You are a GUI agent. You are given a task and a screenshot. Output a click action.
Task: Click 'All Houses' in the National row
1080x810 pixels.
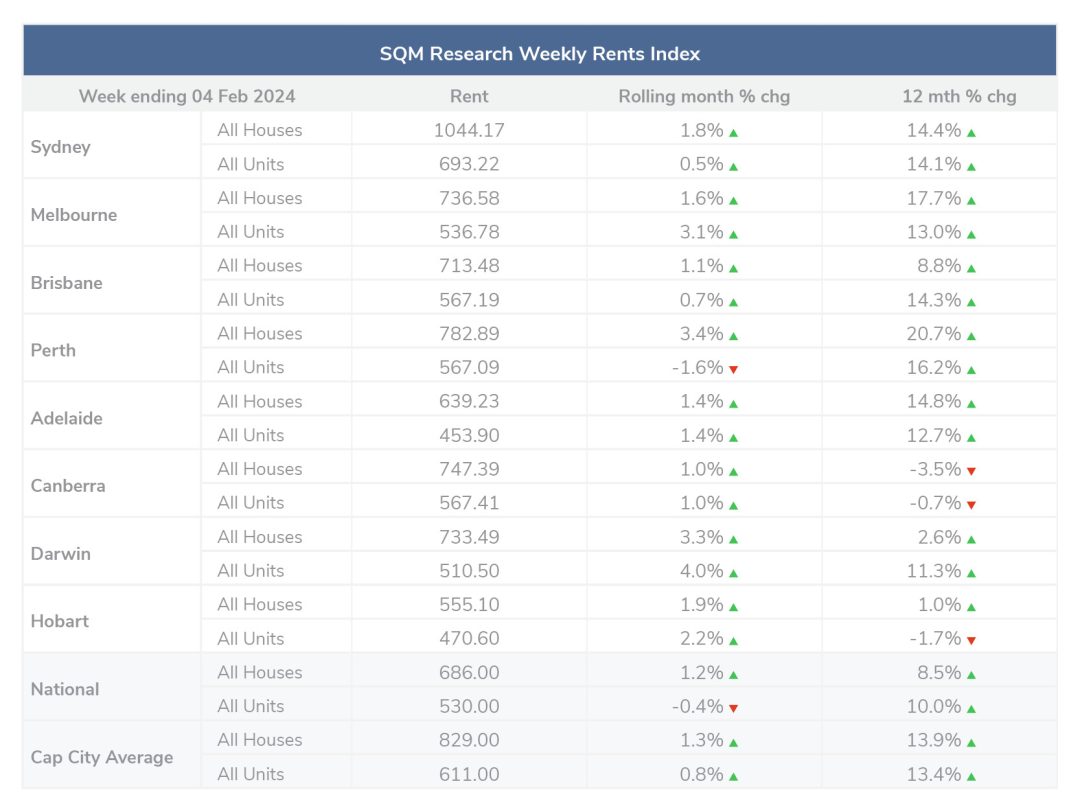tap(260, 672)
